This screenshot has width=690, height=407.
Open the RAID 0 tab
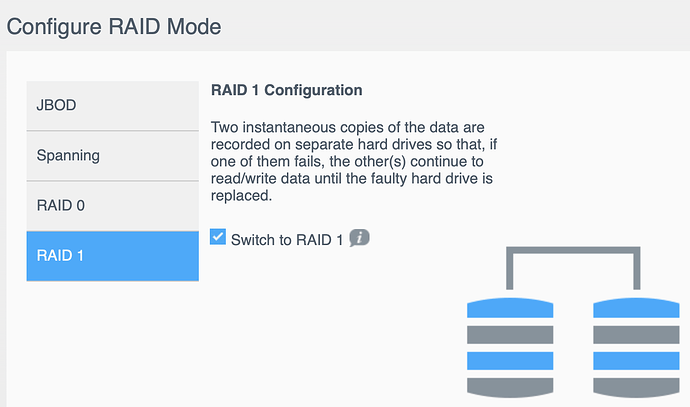coord(112,206)
